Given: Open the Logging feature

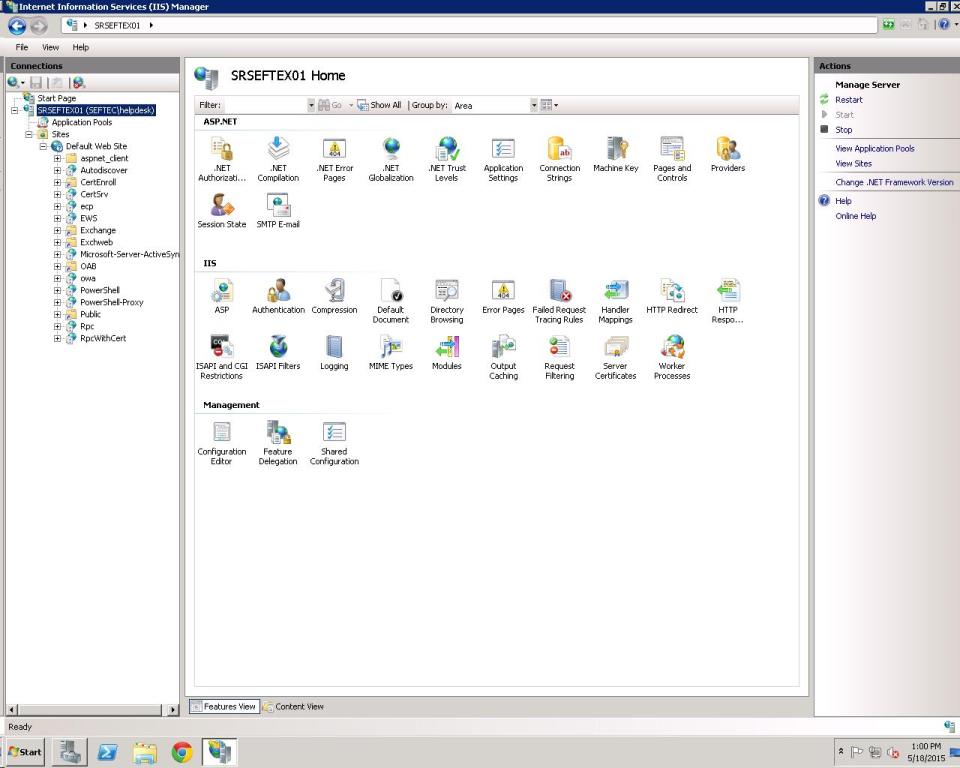Looking at the screenshot, I should pyautogui.click(x=334, y=353).
